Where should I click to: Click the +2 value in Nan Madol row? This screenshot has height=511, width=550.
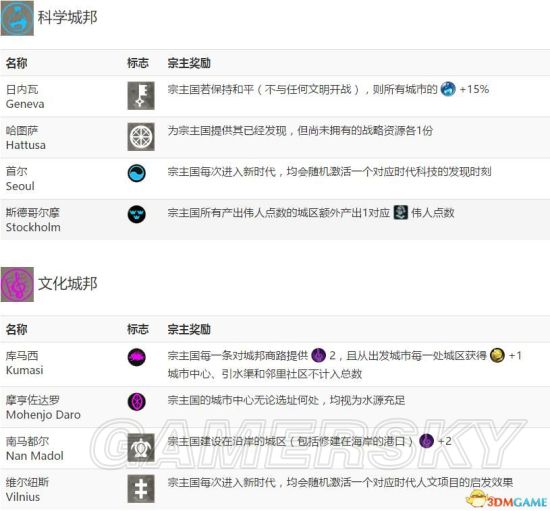[445, 441]
